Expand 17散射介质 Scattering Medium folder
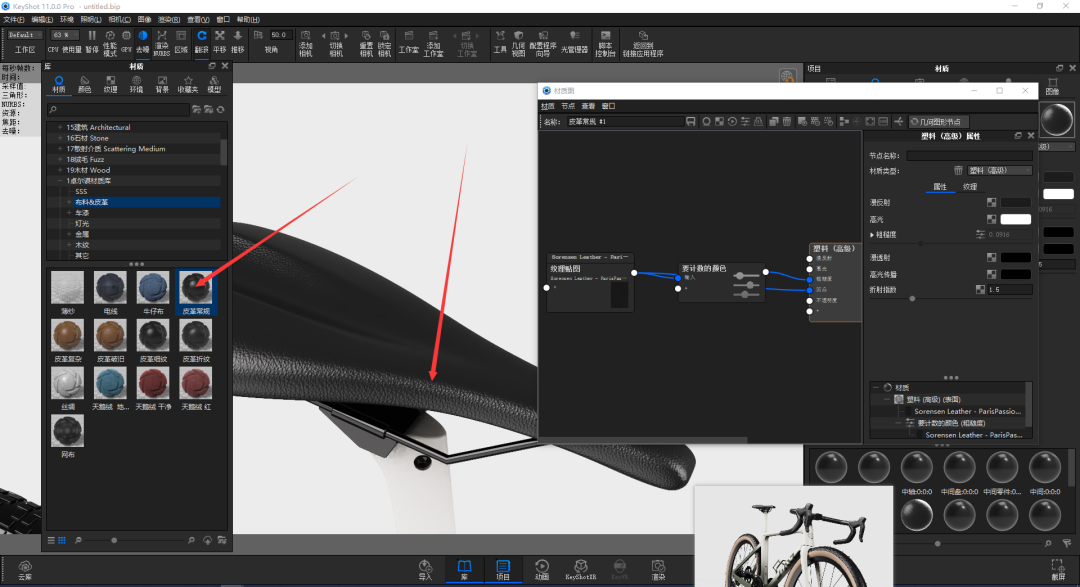Viewport: 1080px width, 587px height. point(60,149)
